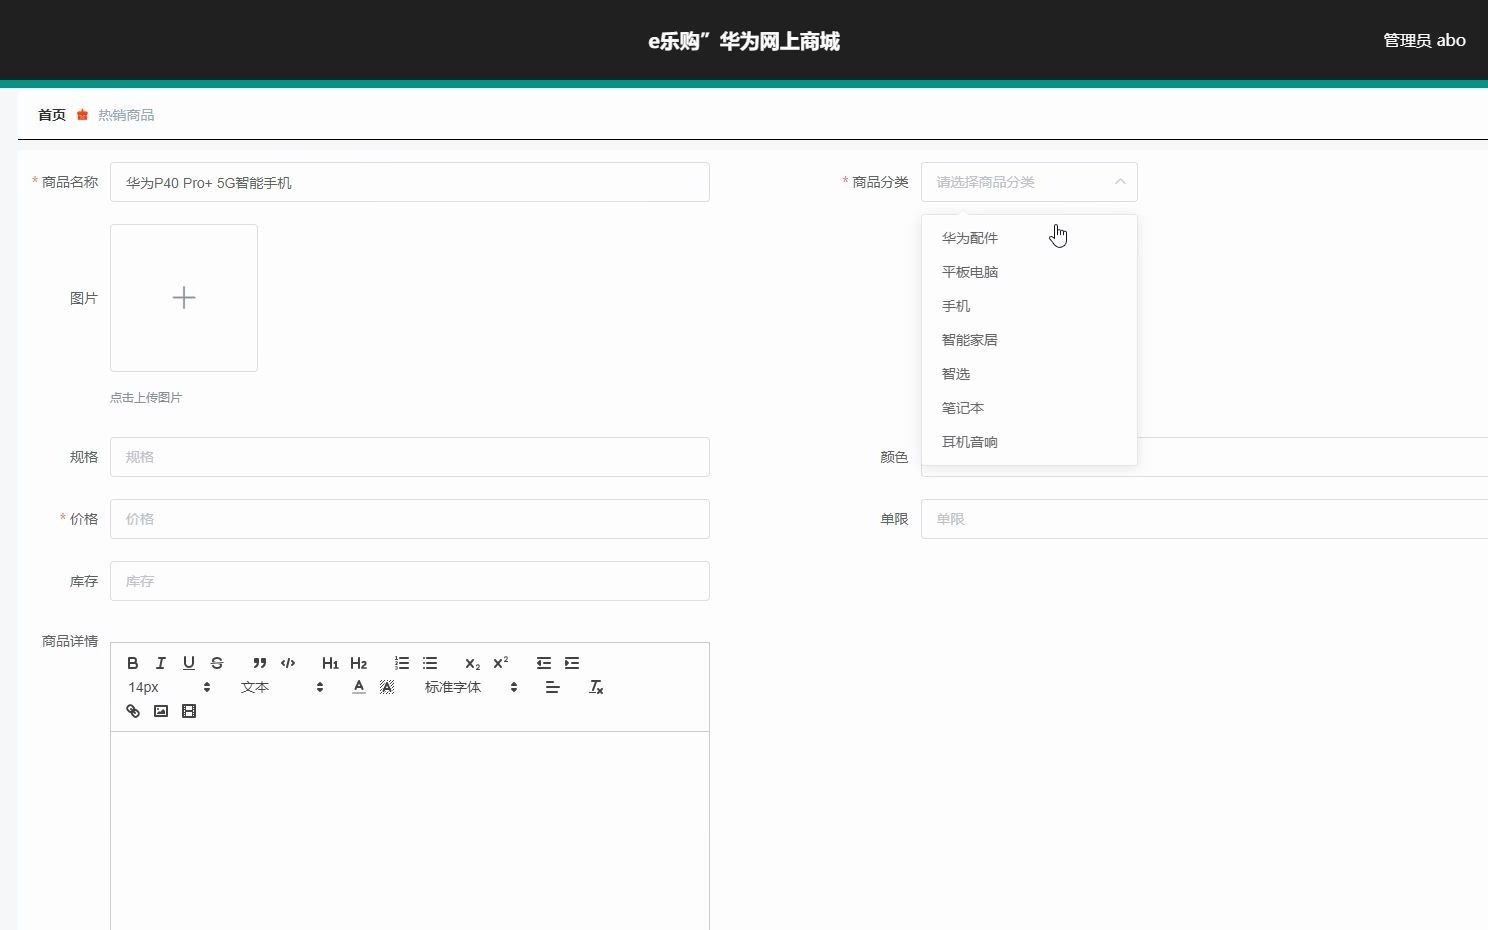Select 智能家居 category option
Image resolution: width=1488 pixels, height=930 pixels.
pyautogui.click(x=1029, y=340)
